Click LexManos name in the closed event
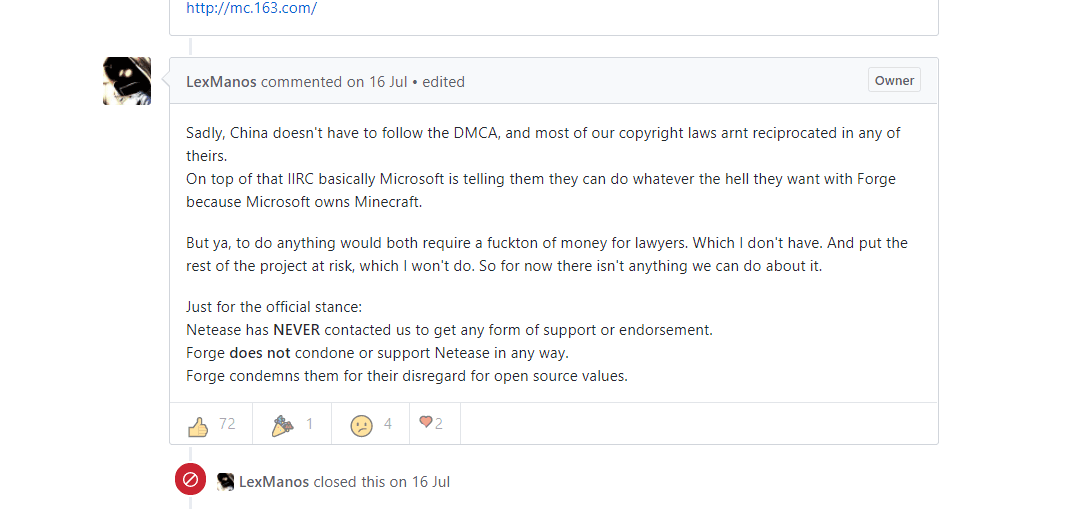The image size is (1081, 509). [274, 482]
